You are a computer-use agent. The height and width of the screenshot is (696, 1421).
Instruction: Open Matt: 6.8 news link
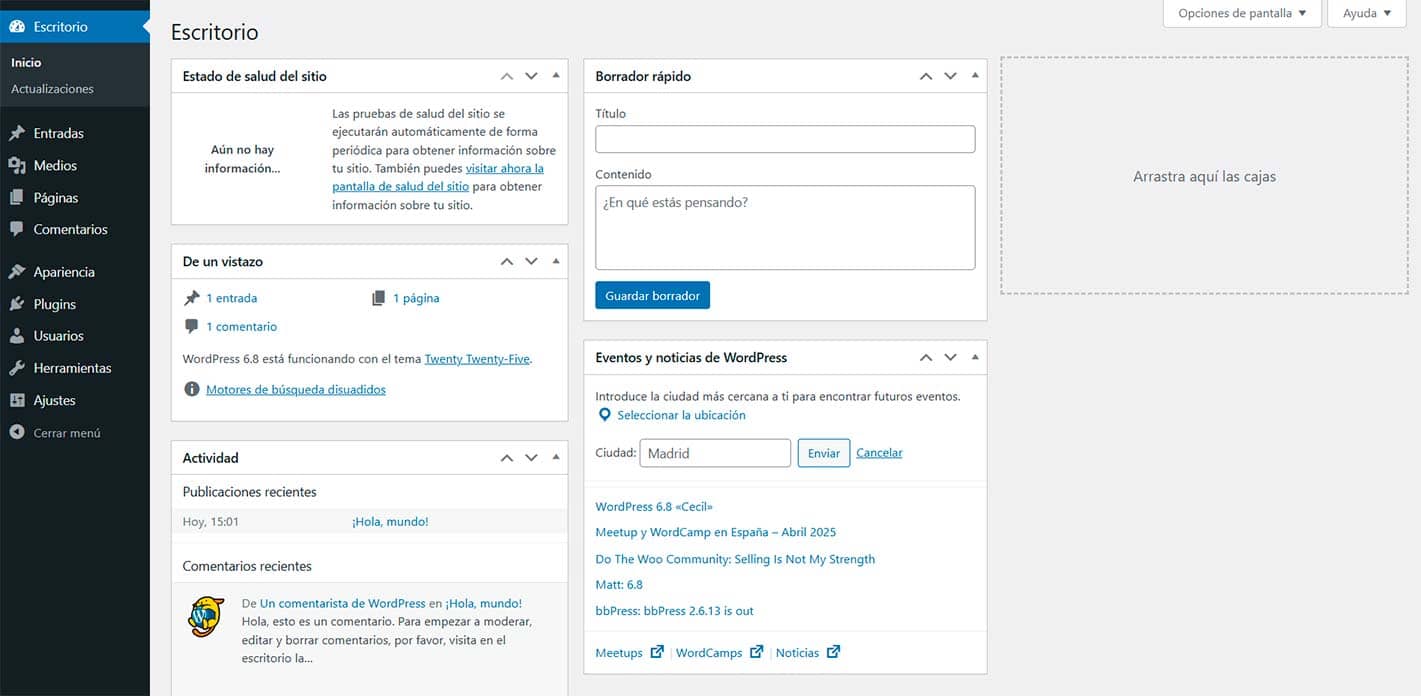pyautogui.click(x=619, y=585)
